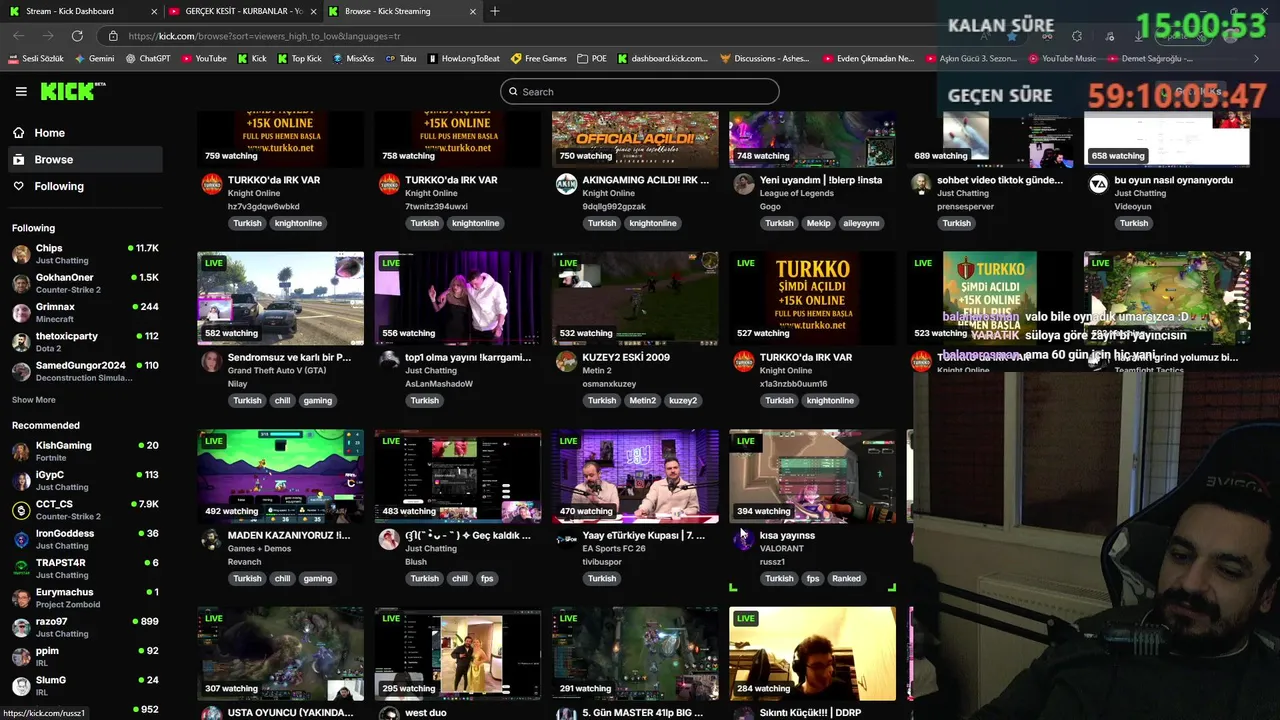Close the Browse - Kick Streaming tab
1280x720 pixels.
tap(473, 11)
